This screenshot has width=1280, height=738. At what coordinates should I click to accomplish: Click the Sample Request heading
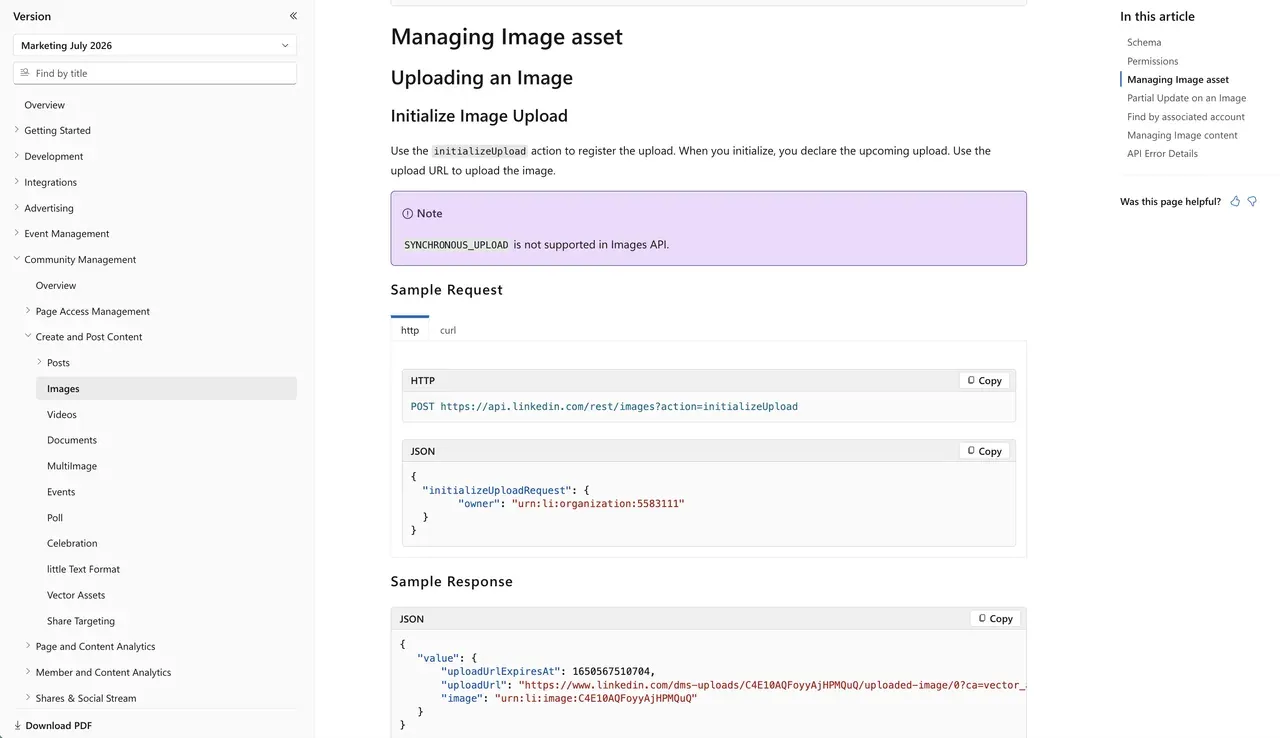click(x=447, y=290)
